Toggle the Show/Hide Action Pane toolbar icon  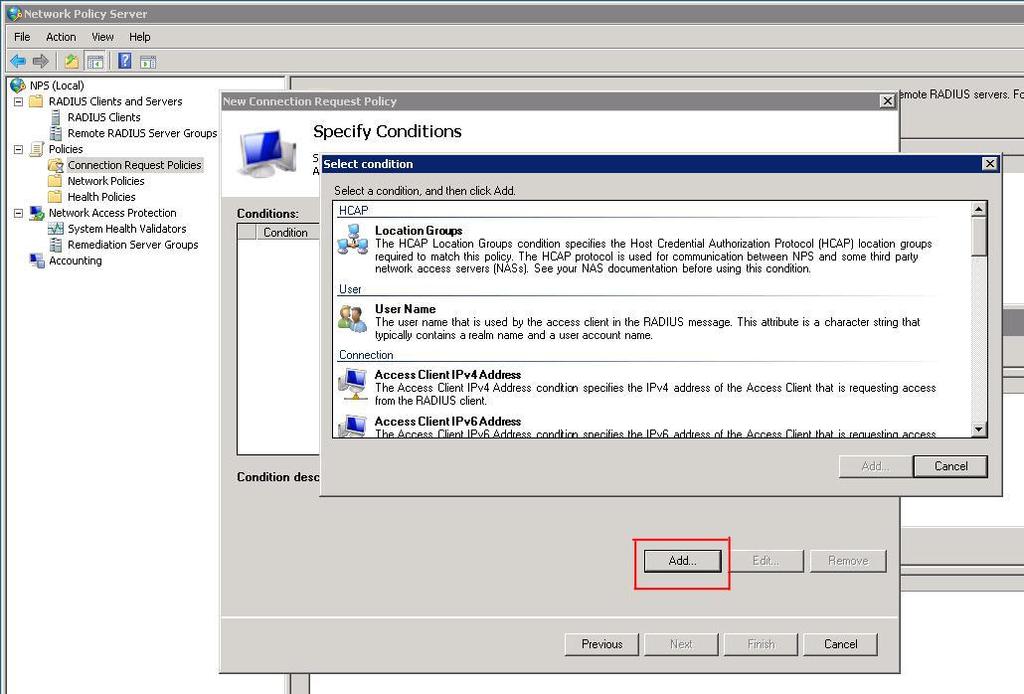pyautogui.click(x=148, y=62)
